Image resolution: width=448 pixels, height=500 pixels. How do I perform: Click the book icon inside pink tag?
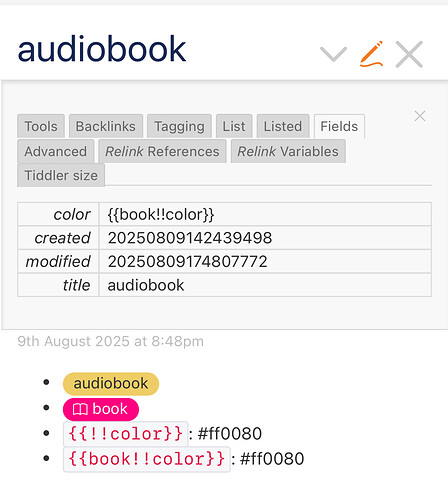[80, 409]
